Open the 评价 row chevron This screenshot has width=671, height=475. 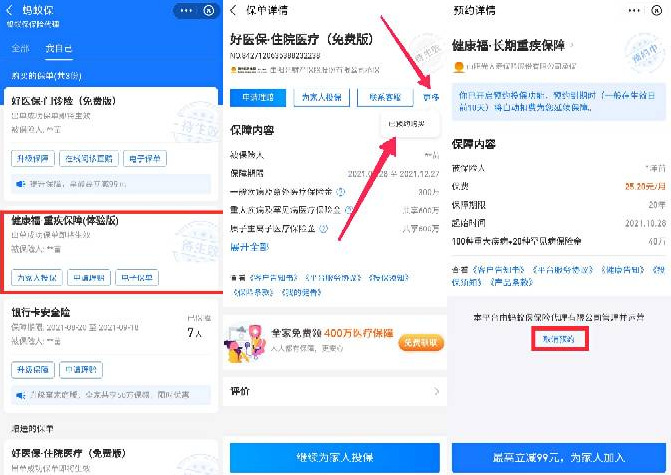pos(436,391)
